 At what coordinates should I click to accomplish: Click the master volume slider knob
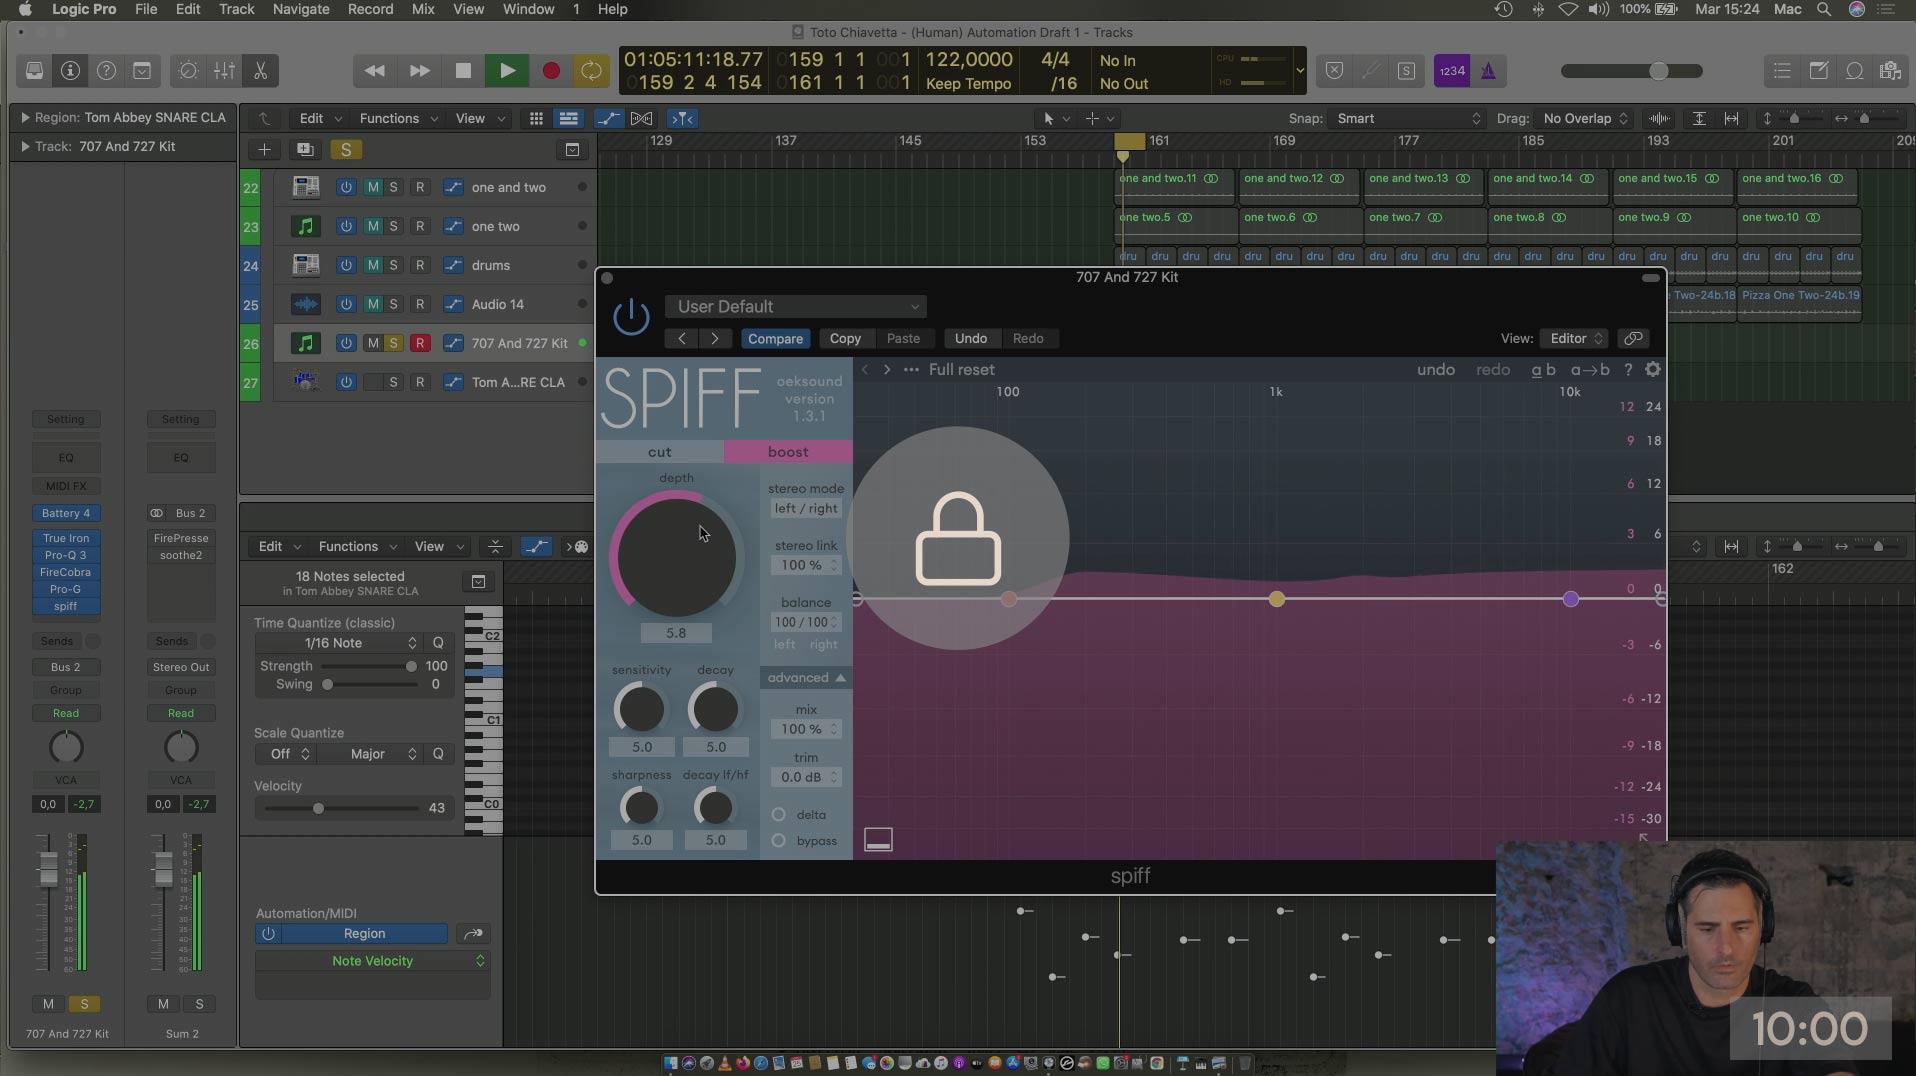(1658, 71)
